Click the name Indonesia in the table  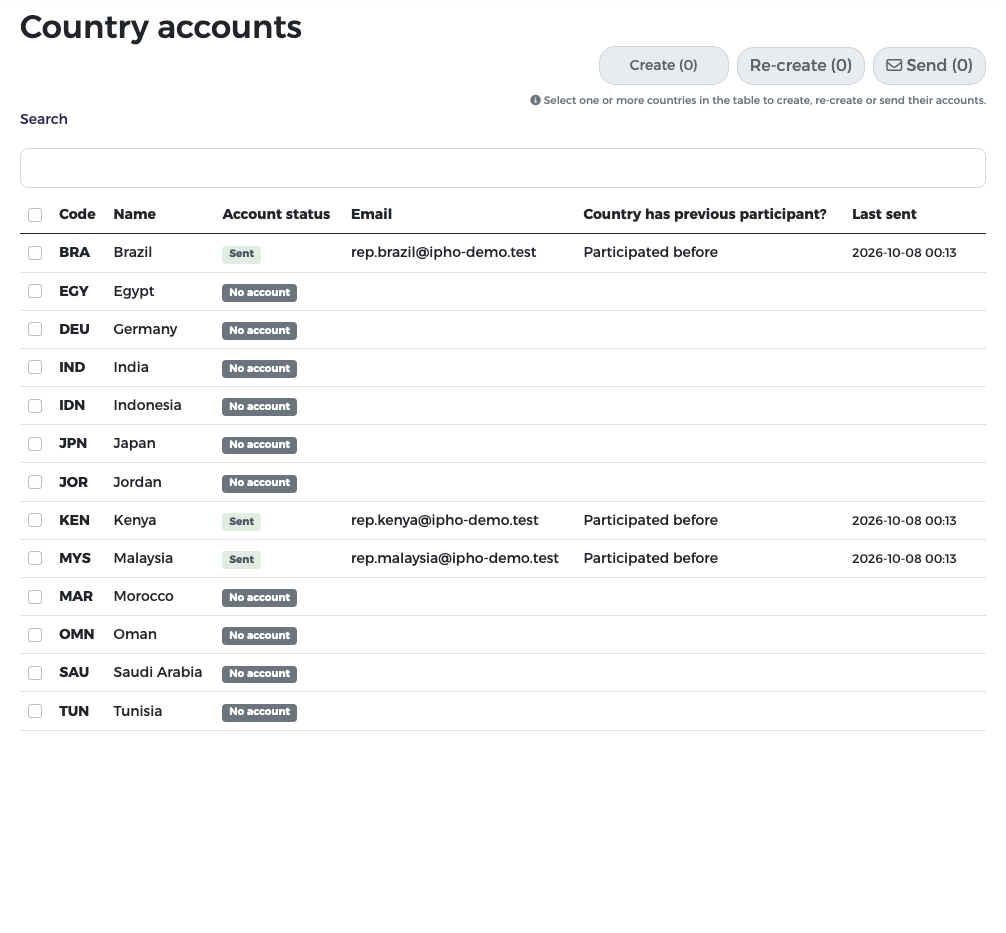pos(148,406)
